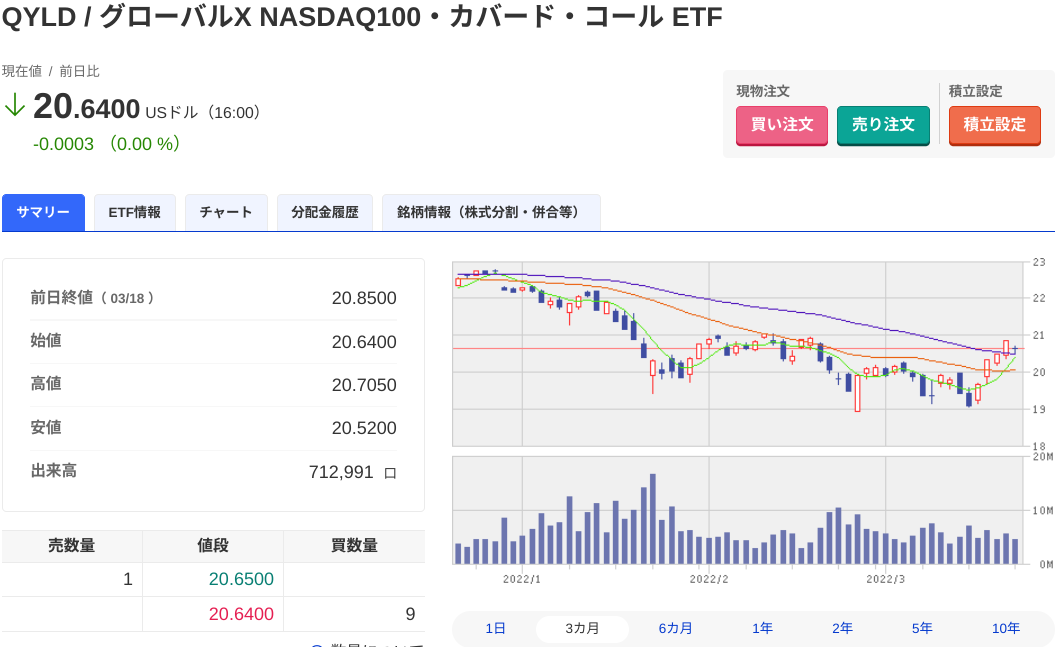The image size is (1062, 647).
Task: Click the 売り注文 sell order button
Action: [x=883, y=125]
